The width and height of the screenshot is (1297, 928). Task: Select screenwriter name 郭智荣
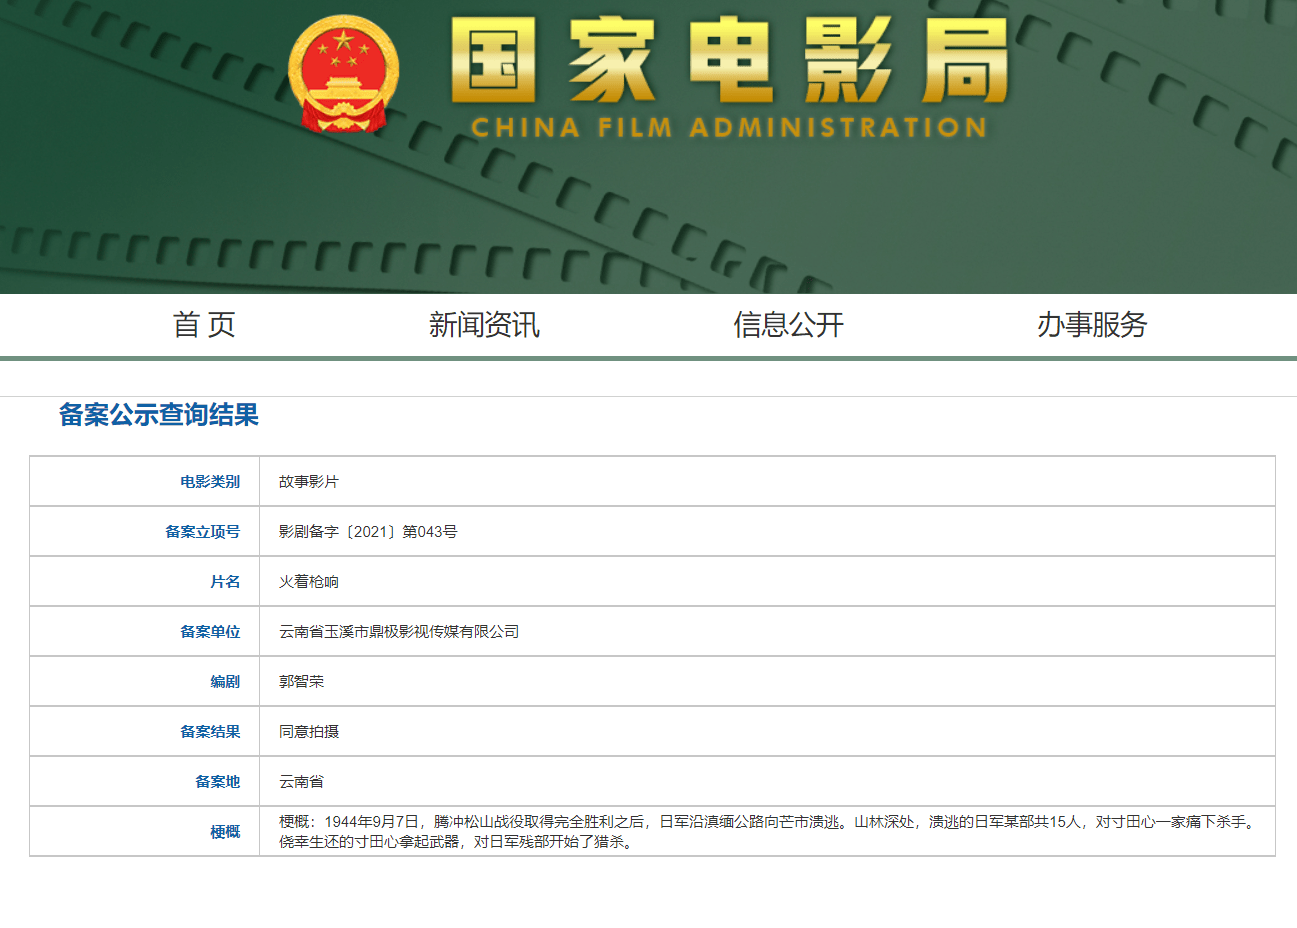point(301,682)
